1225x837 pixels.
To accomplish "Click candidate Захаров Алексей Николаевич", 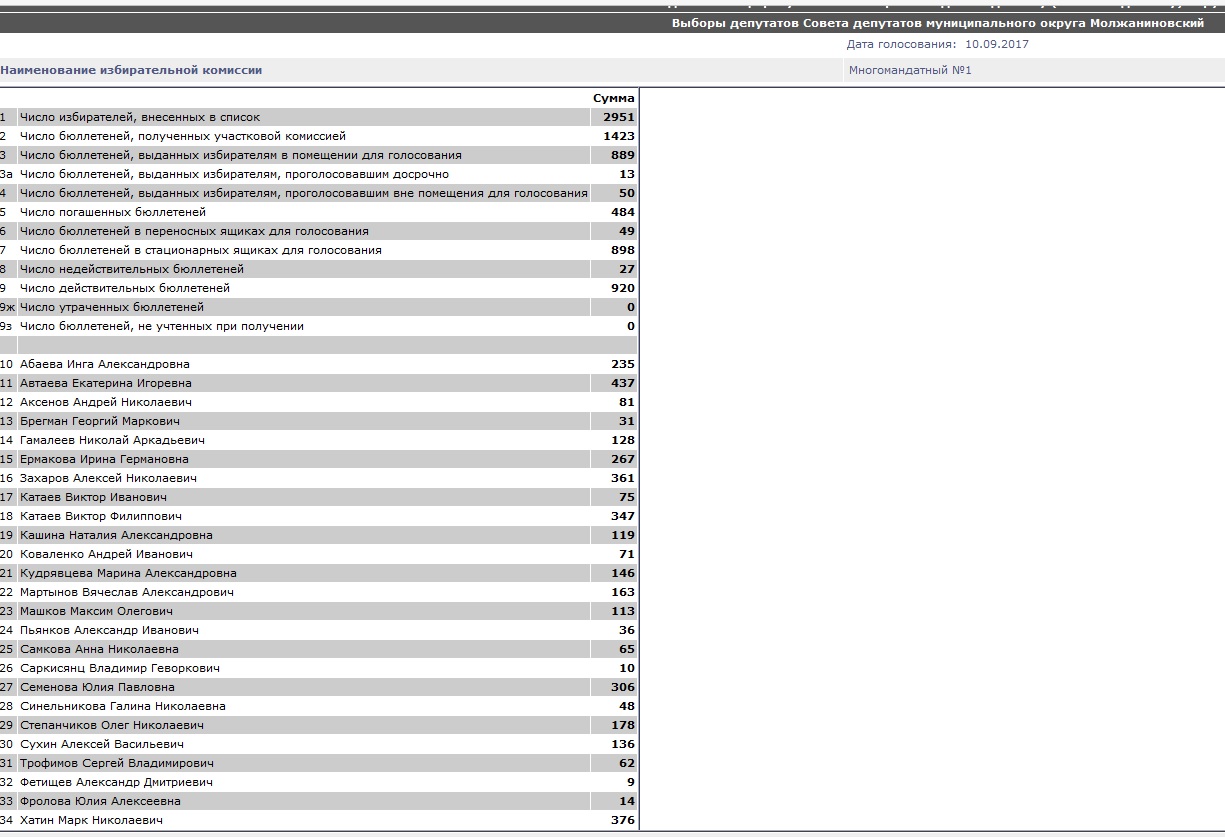I will pyautogui.click(x=108, y=478).
